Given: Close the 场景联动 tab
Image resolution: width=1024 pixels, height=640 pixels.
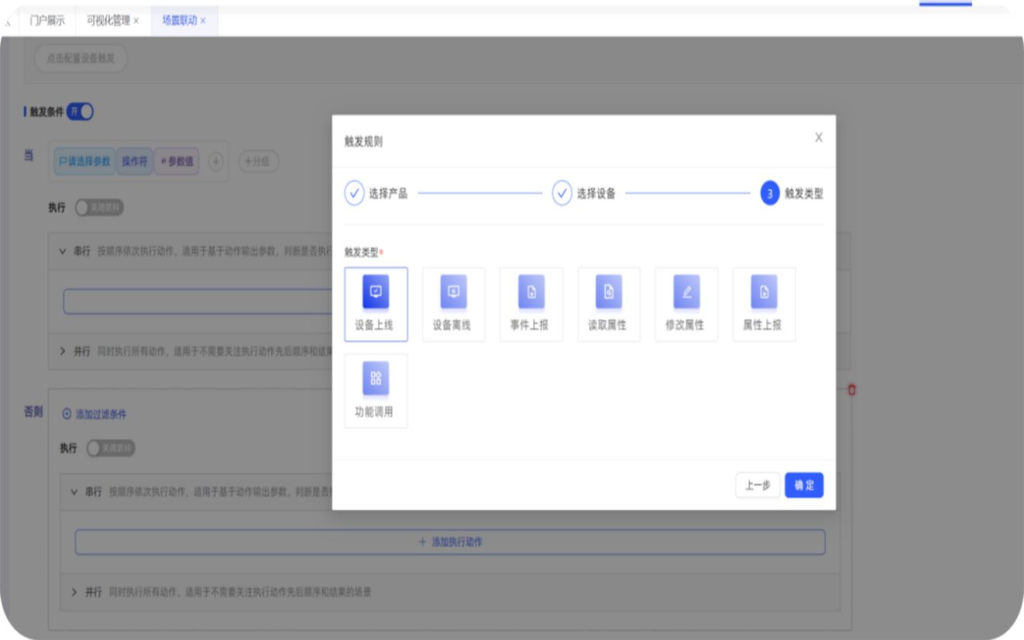Looking at the screenshot, I should click(203, 21).
